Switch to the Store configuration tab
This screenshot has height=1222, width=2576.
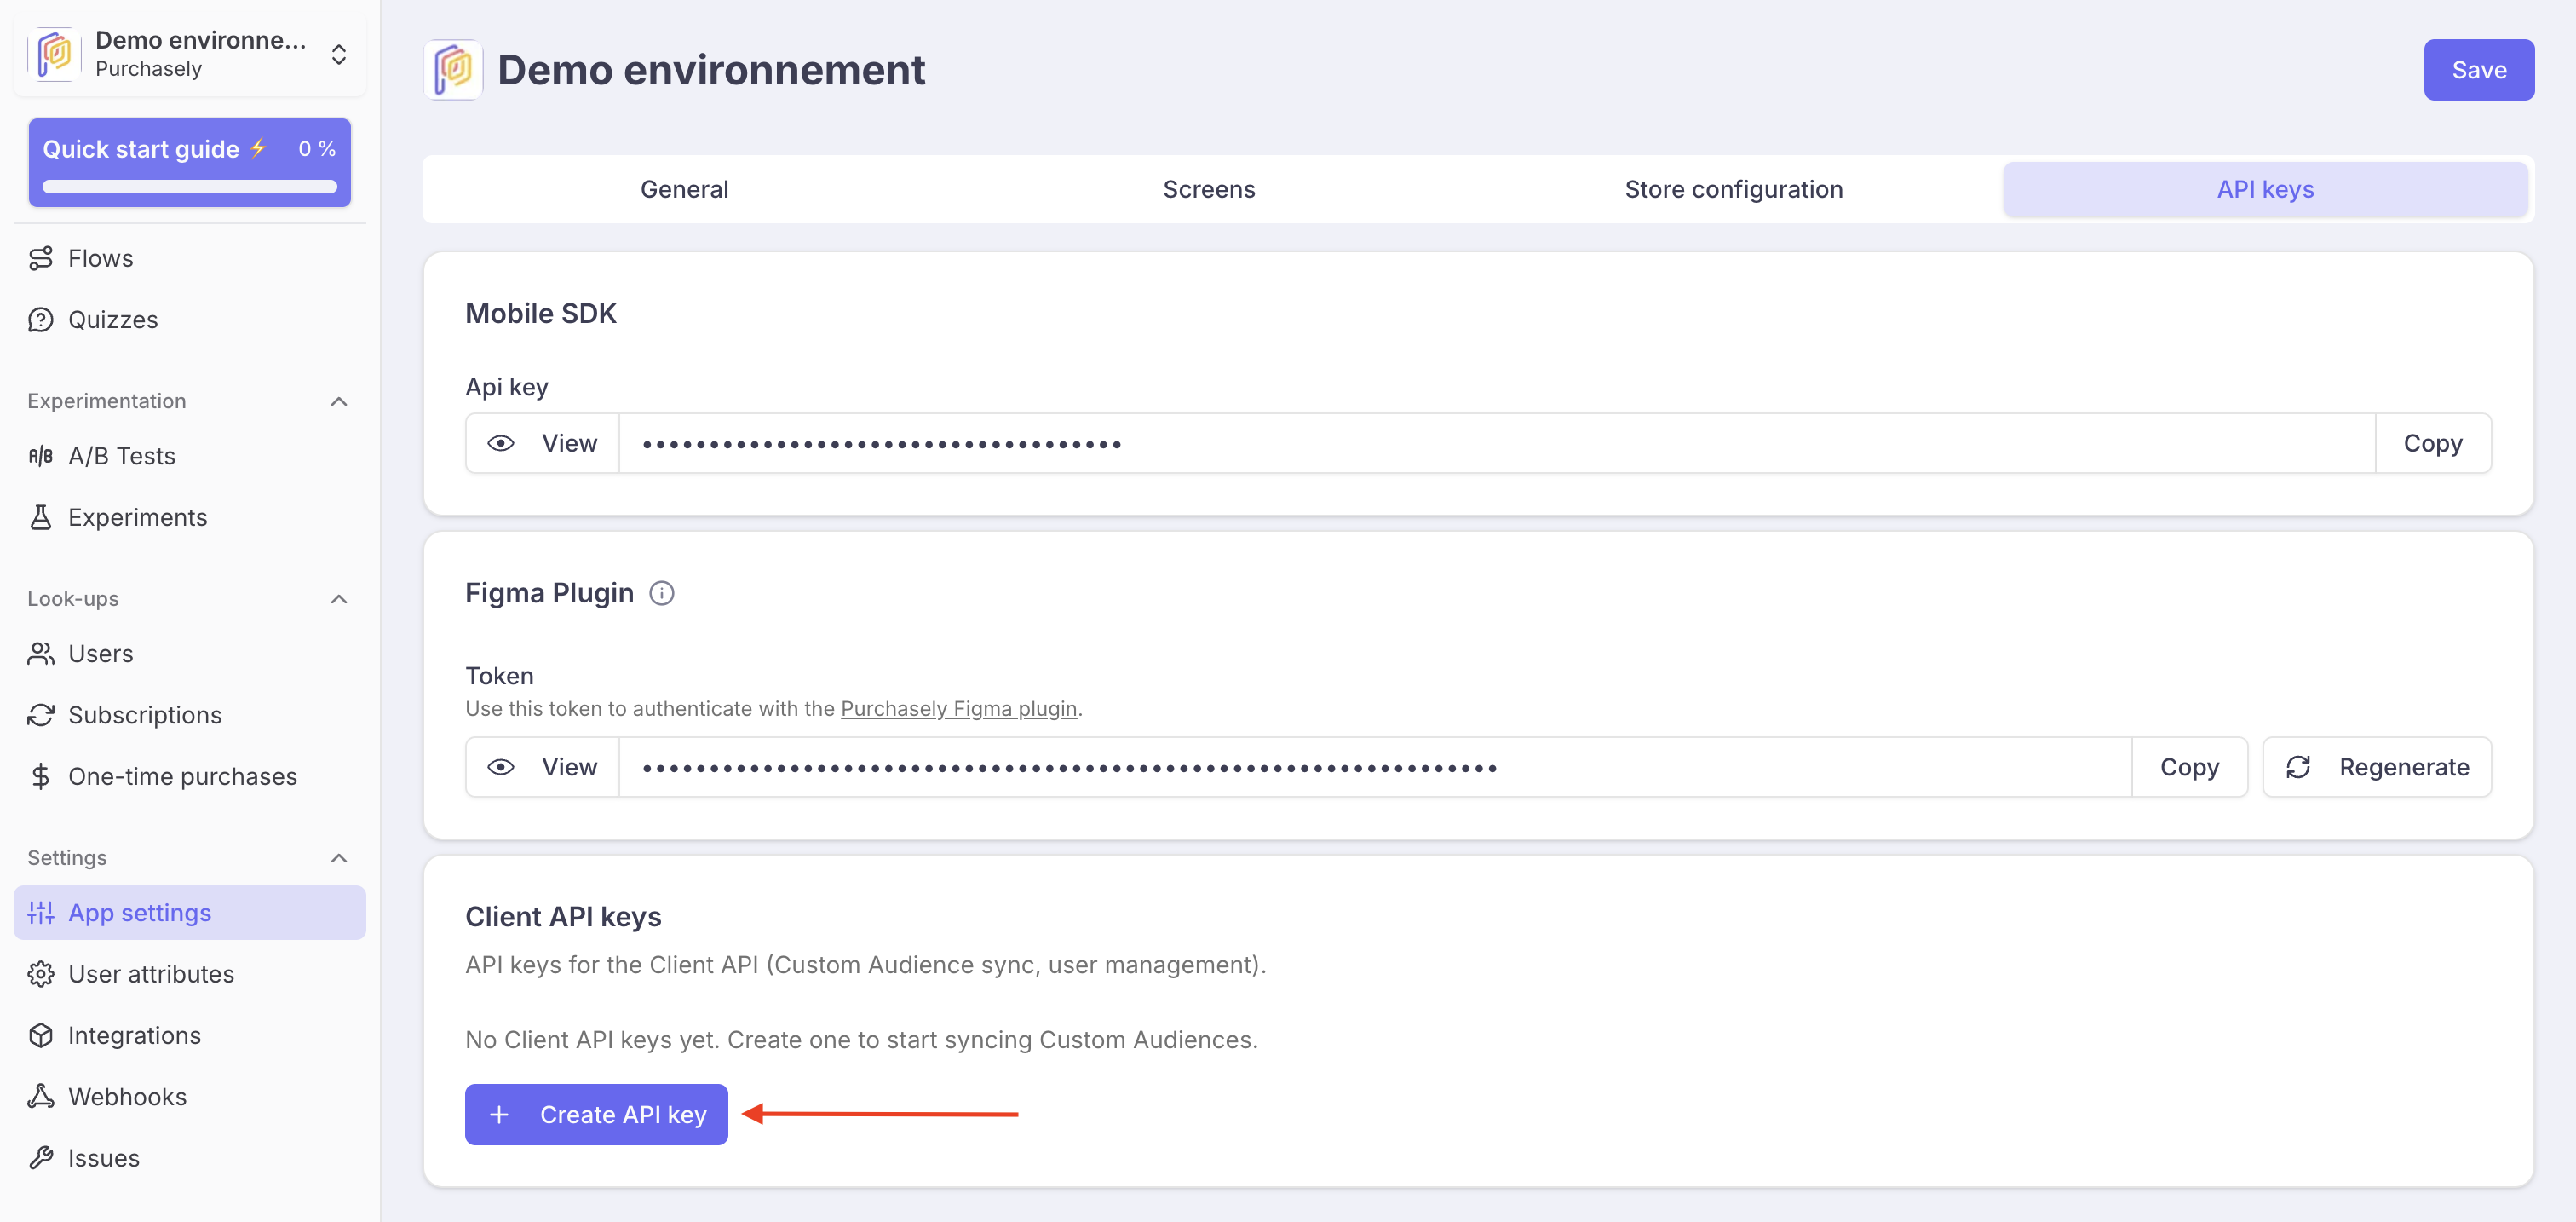pyautogui.click(x=1732, y=189)
